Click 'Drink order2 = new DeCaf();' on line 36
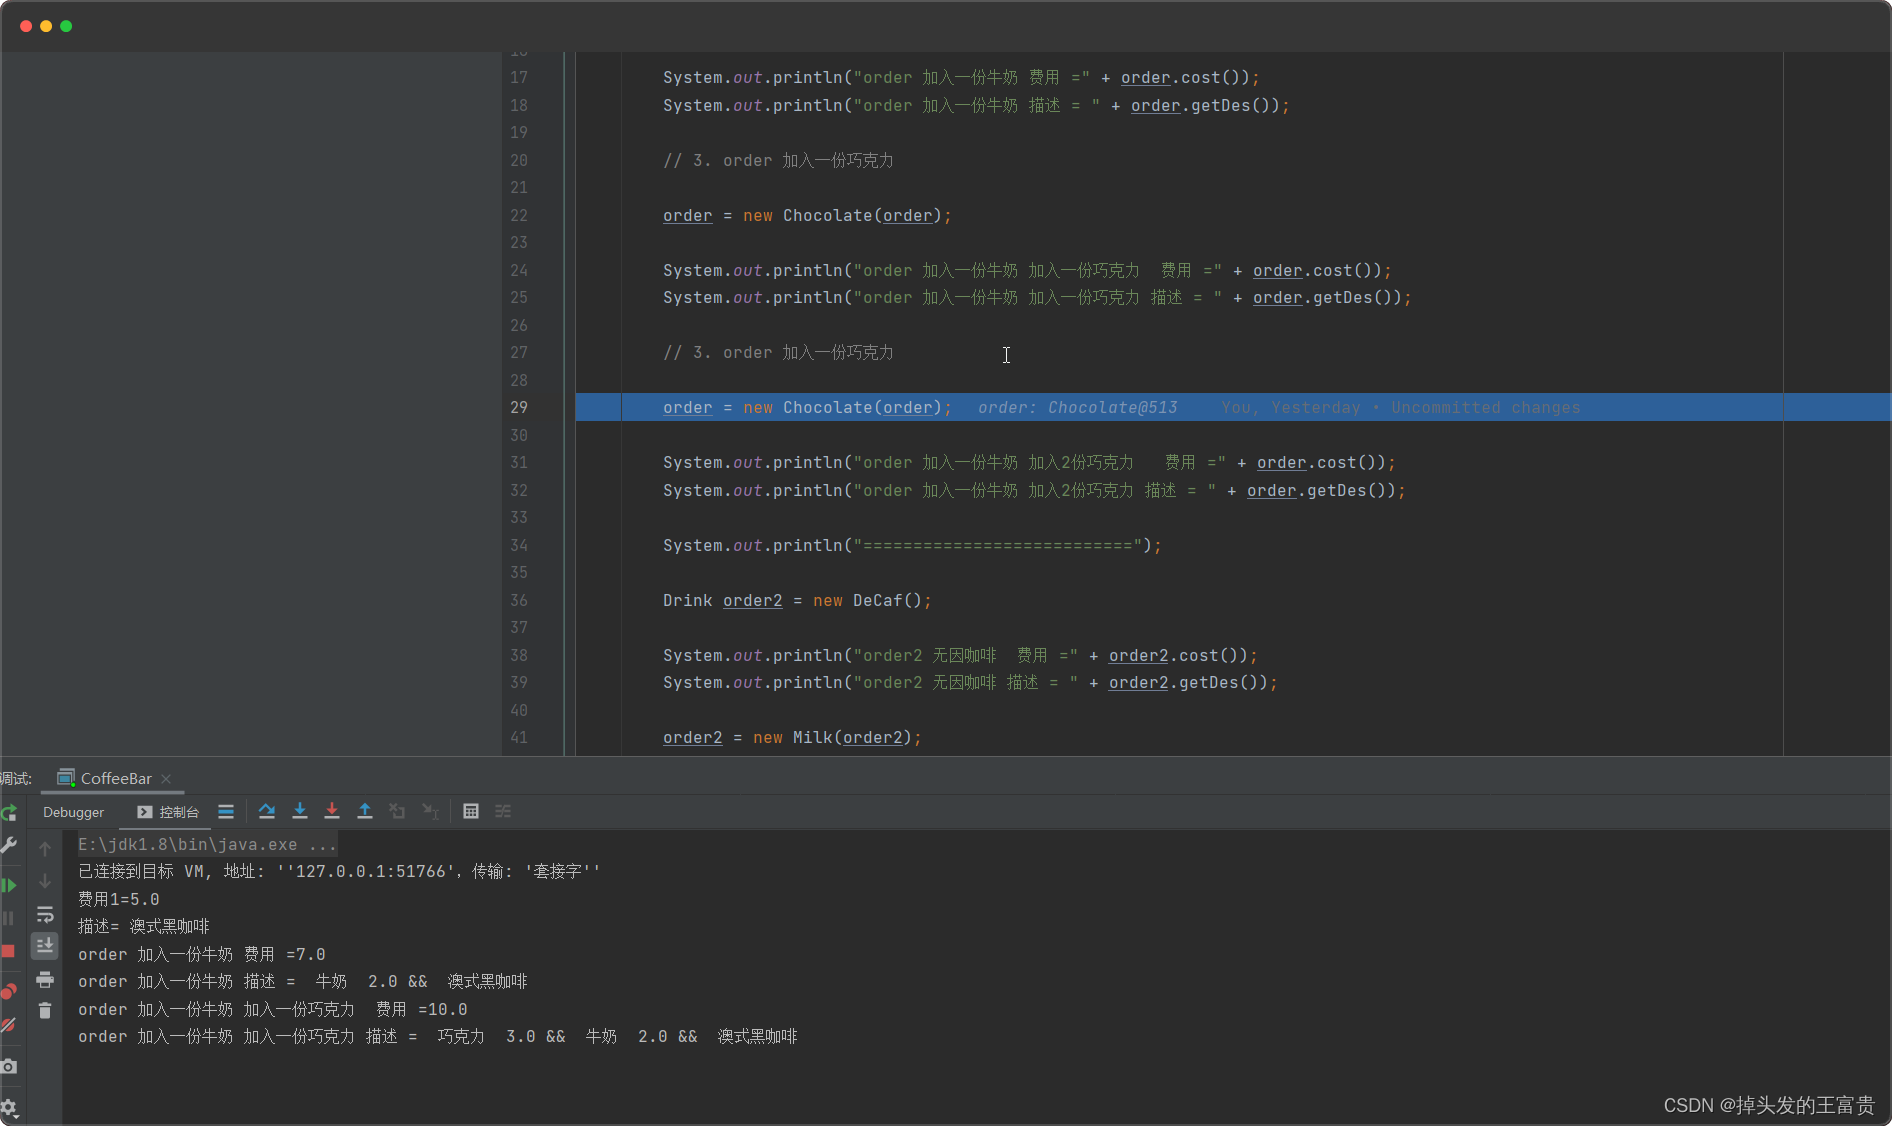The width and height of the screenshot is (1892, 1126). pyautogui.click(x=797, y=600)
